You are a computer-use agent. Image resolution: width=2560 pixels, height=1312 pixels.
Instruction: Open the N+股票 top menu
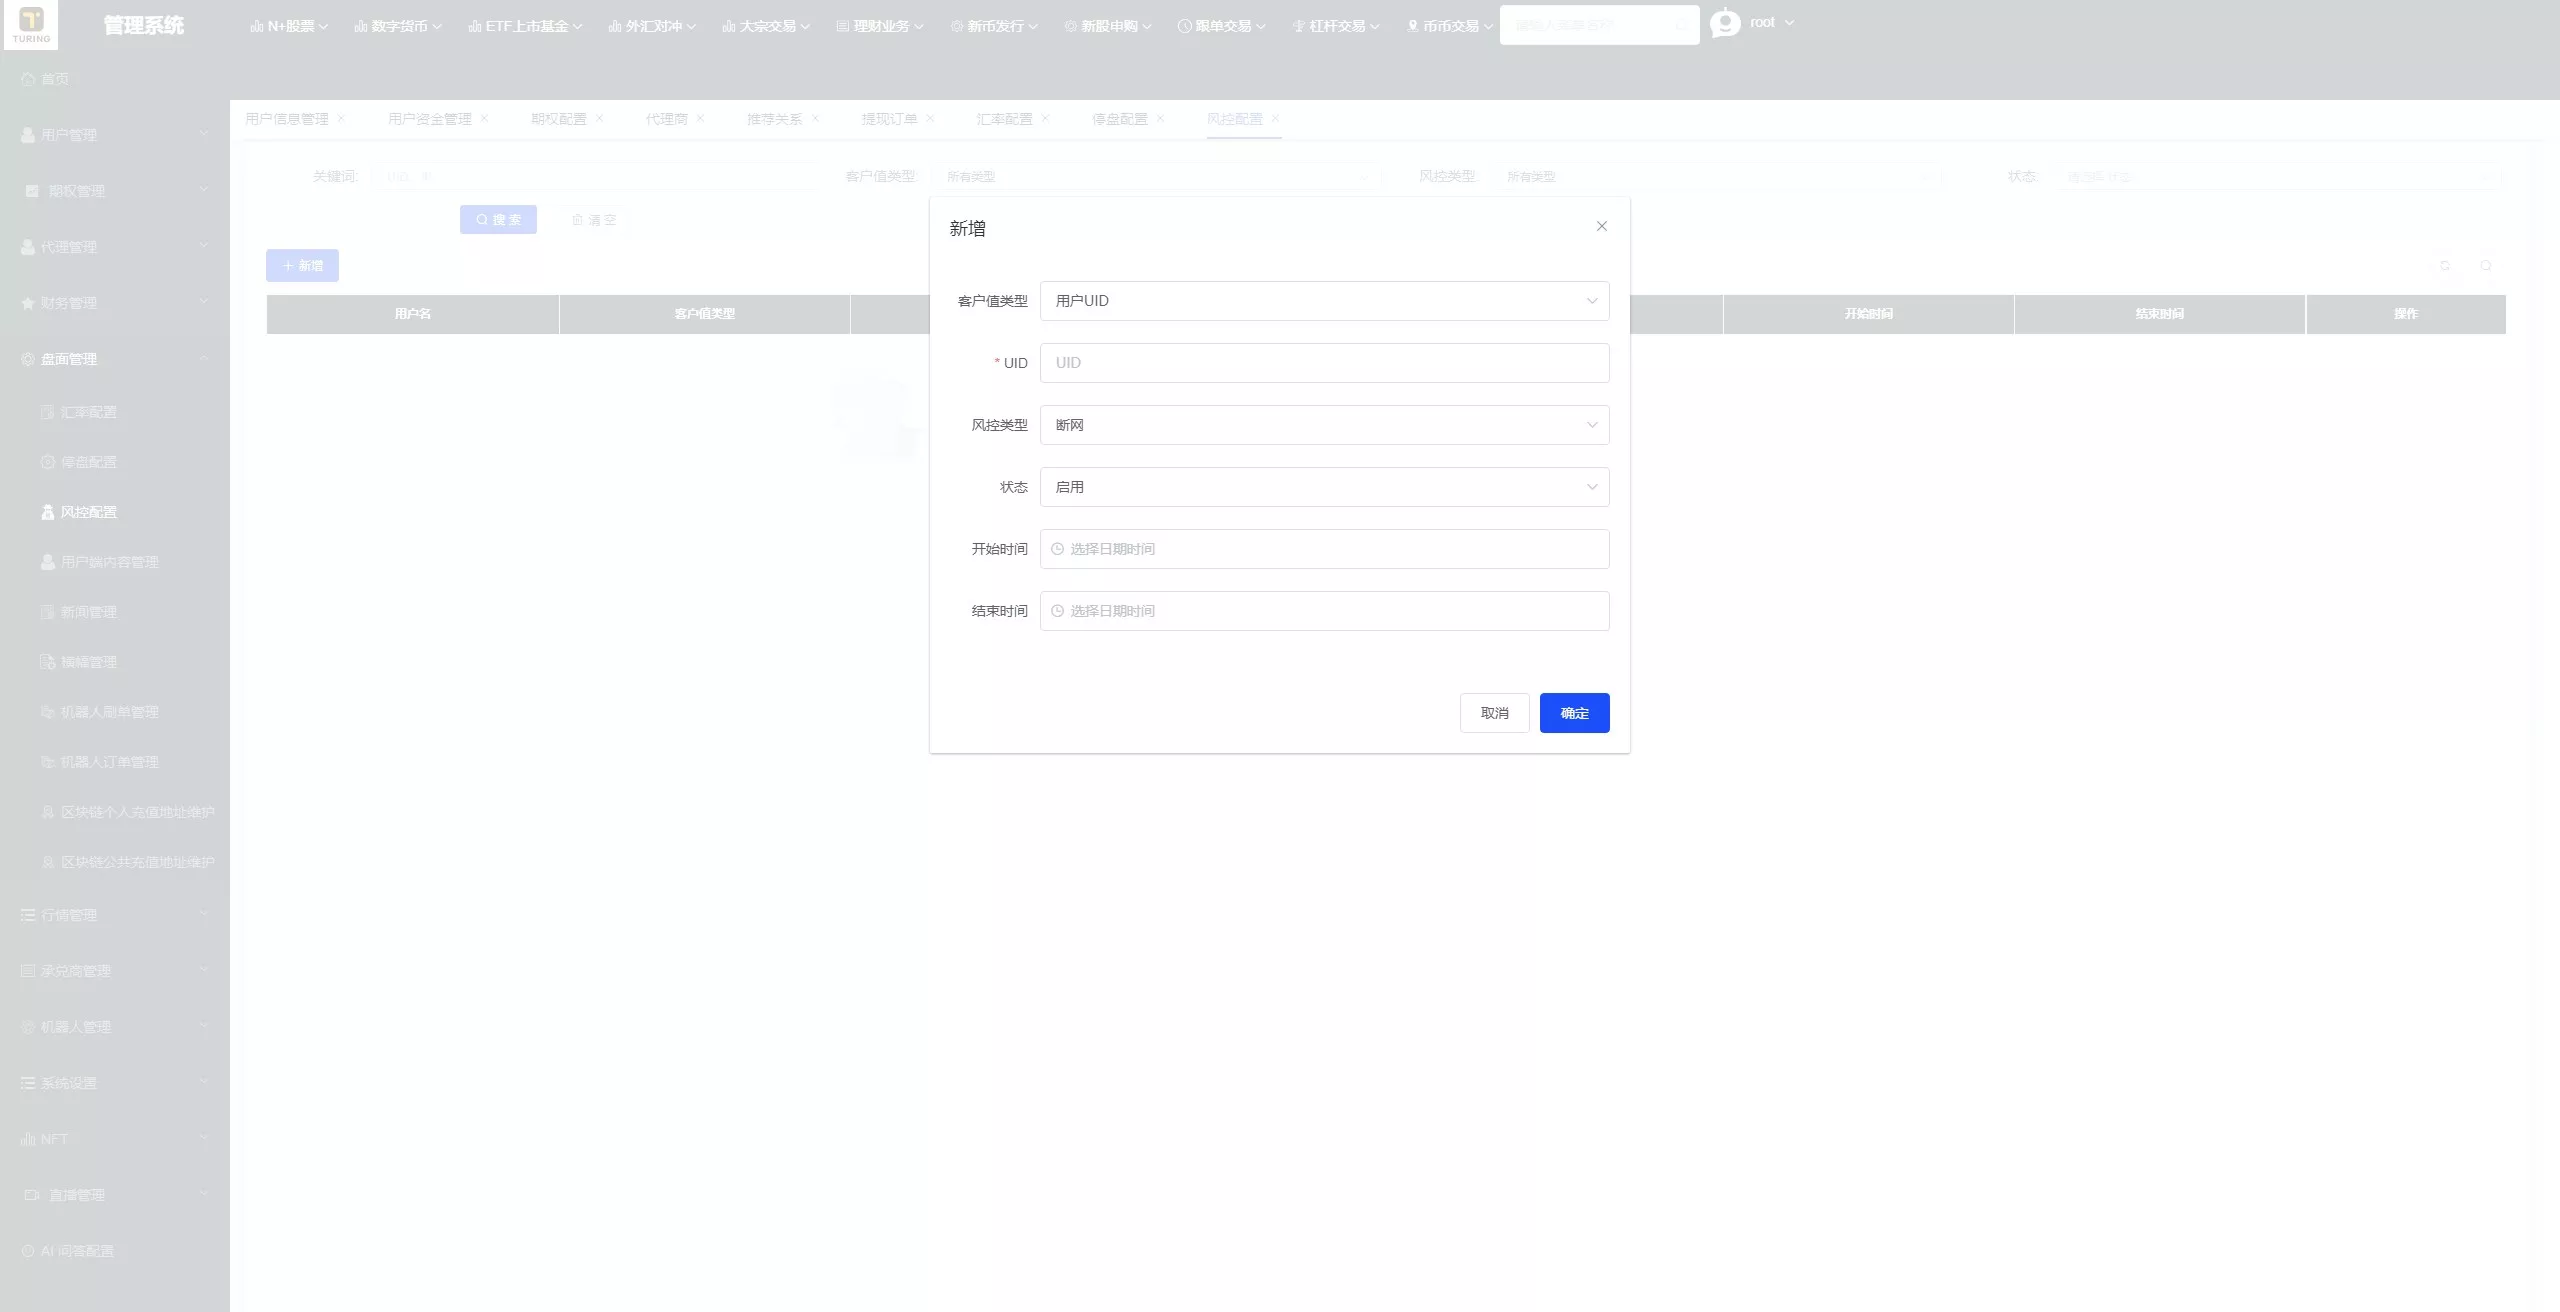(x=289, y=26)
